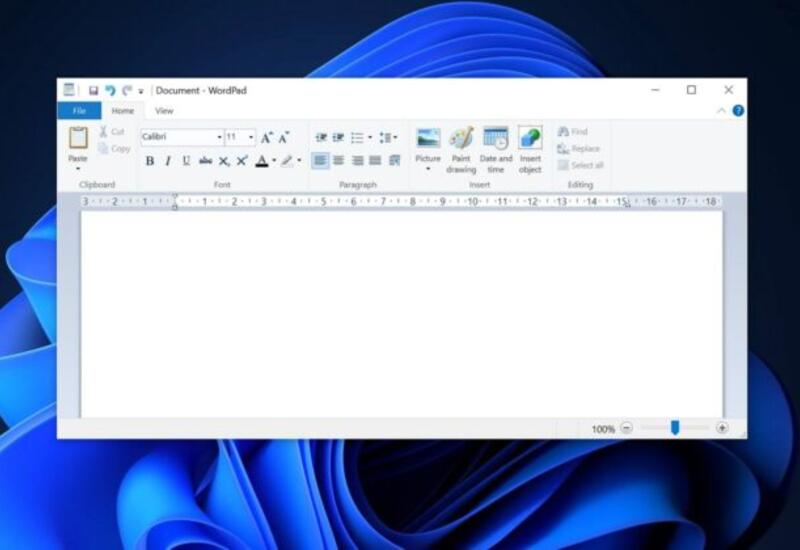Insert Date and time
This screenshot has height=550, width=800.
(495, 139)
